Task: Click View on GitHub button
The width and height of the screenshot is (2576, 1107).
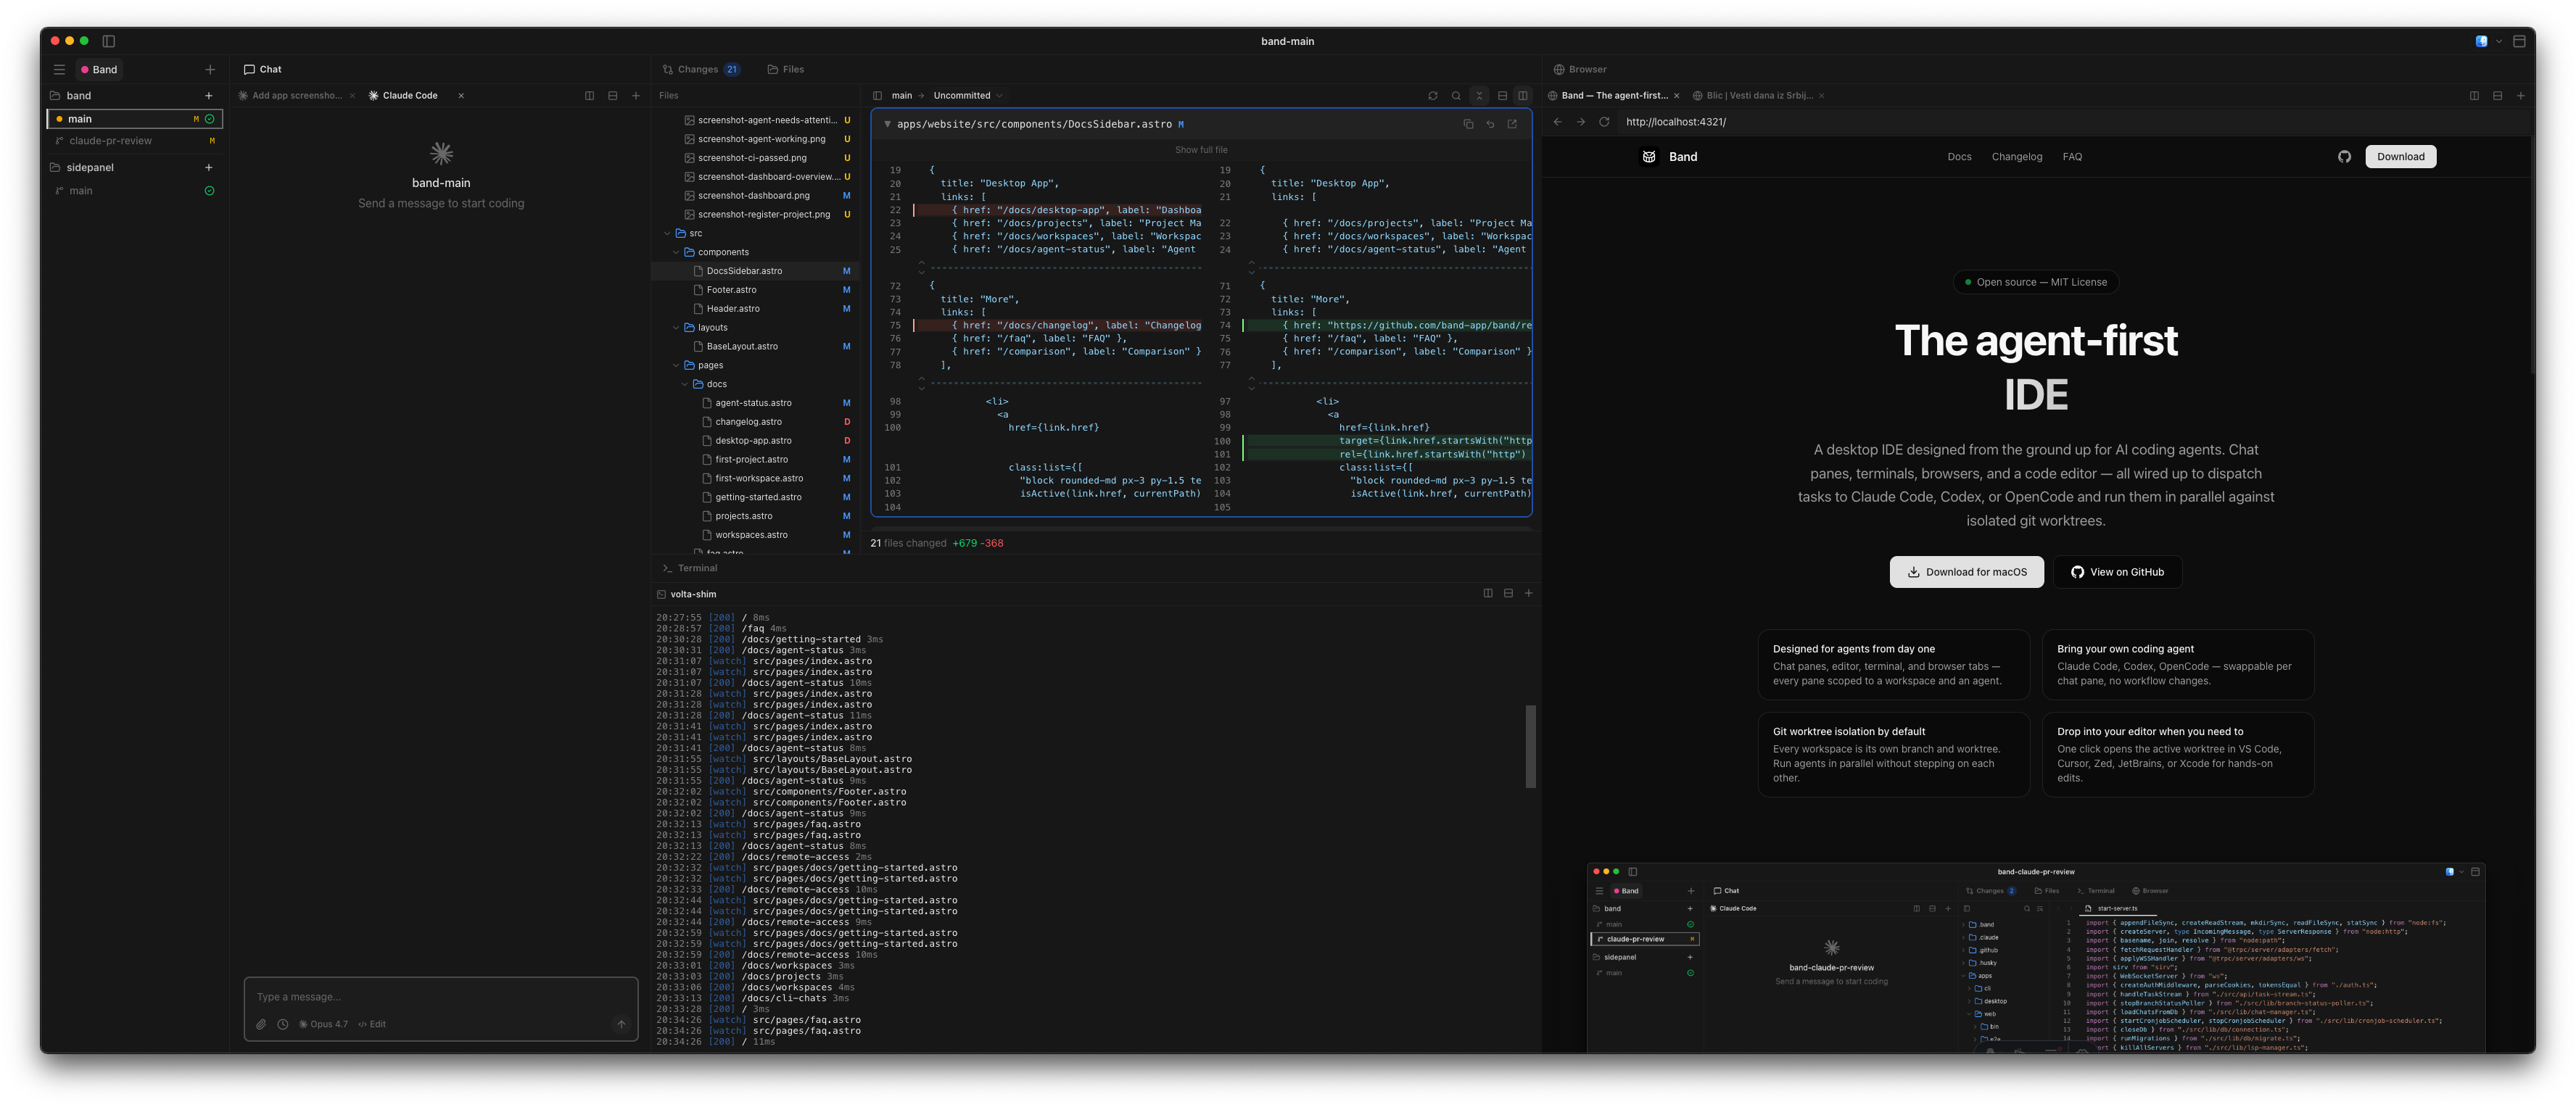Action: [x=2117, y=572]
